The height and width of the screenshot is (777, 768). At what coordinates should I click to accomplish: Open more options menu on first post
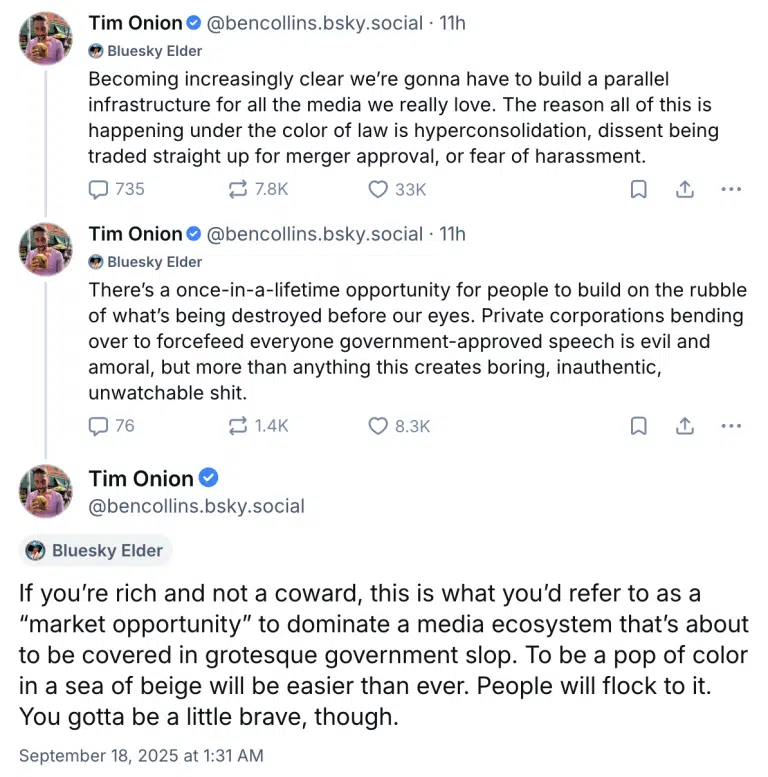tap(731, 189)
